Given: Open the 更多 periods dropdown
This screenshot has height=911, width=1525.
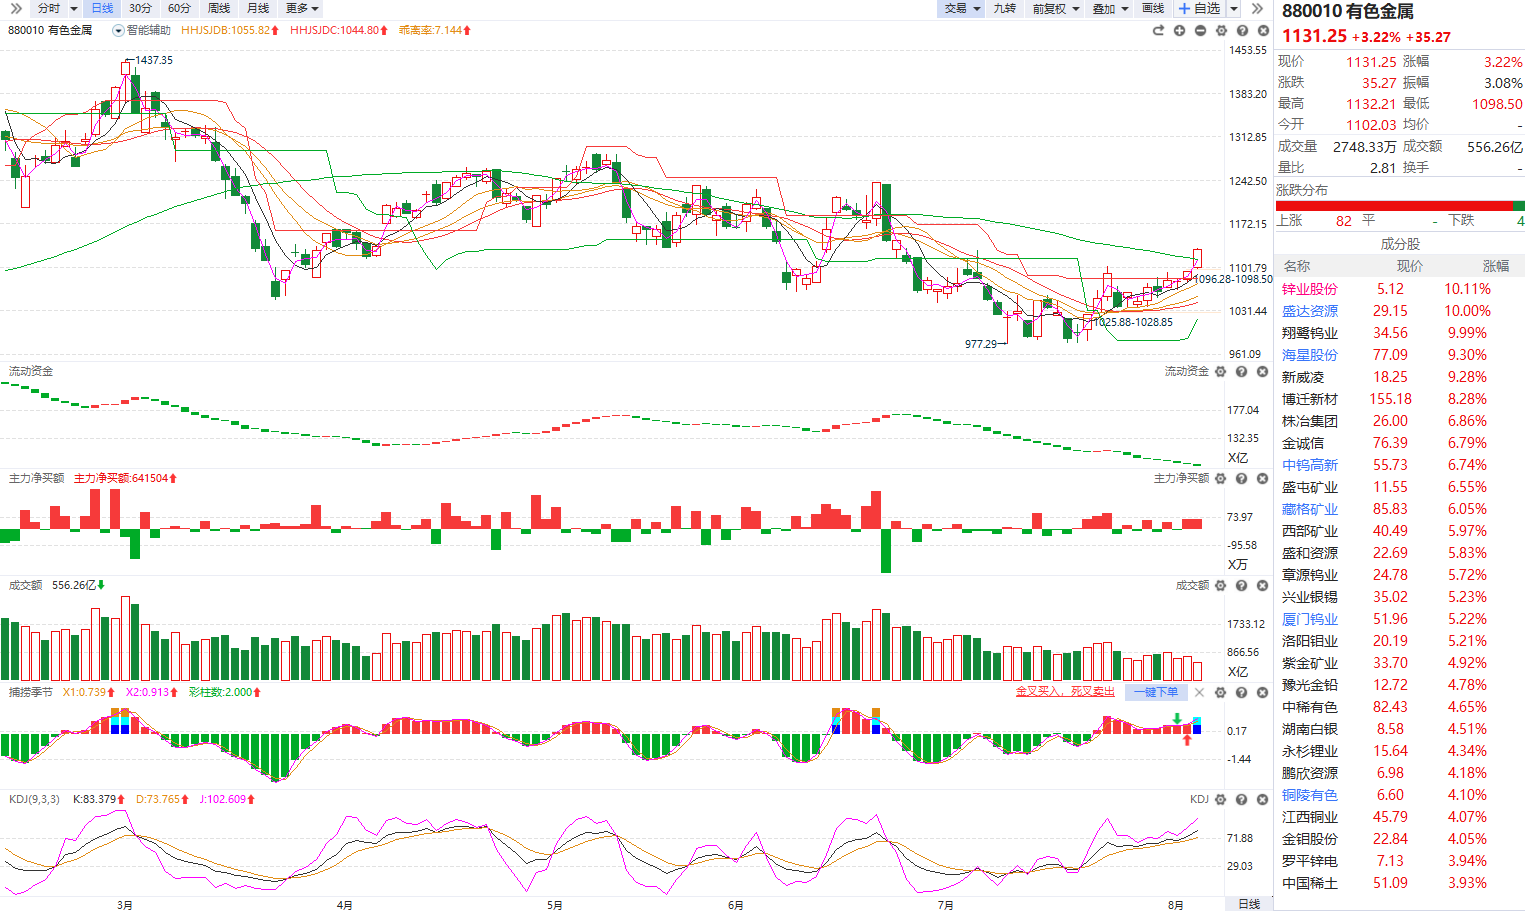Looking at the screenshot, I should [x=302, y=8].
